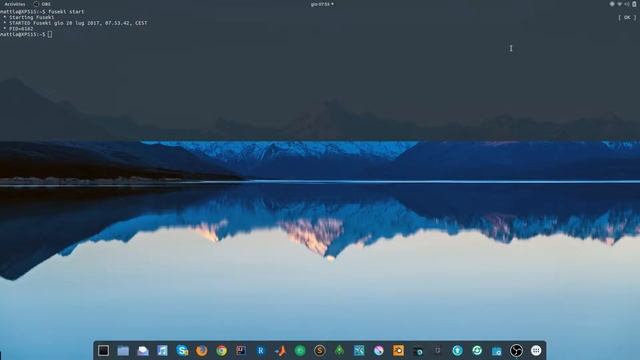This screenshot has height=360, width=640.
Task: Open the OBS app menu in top bar
Action: [x=42, y=4]
